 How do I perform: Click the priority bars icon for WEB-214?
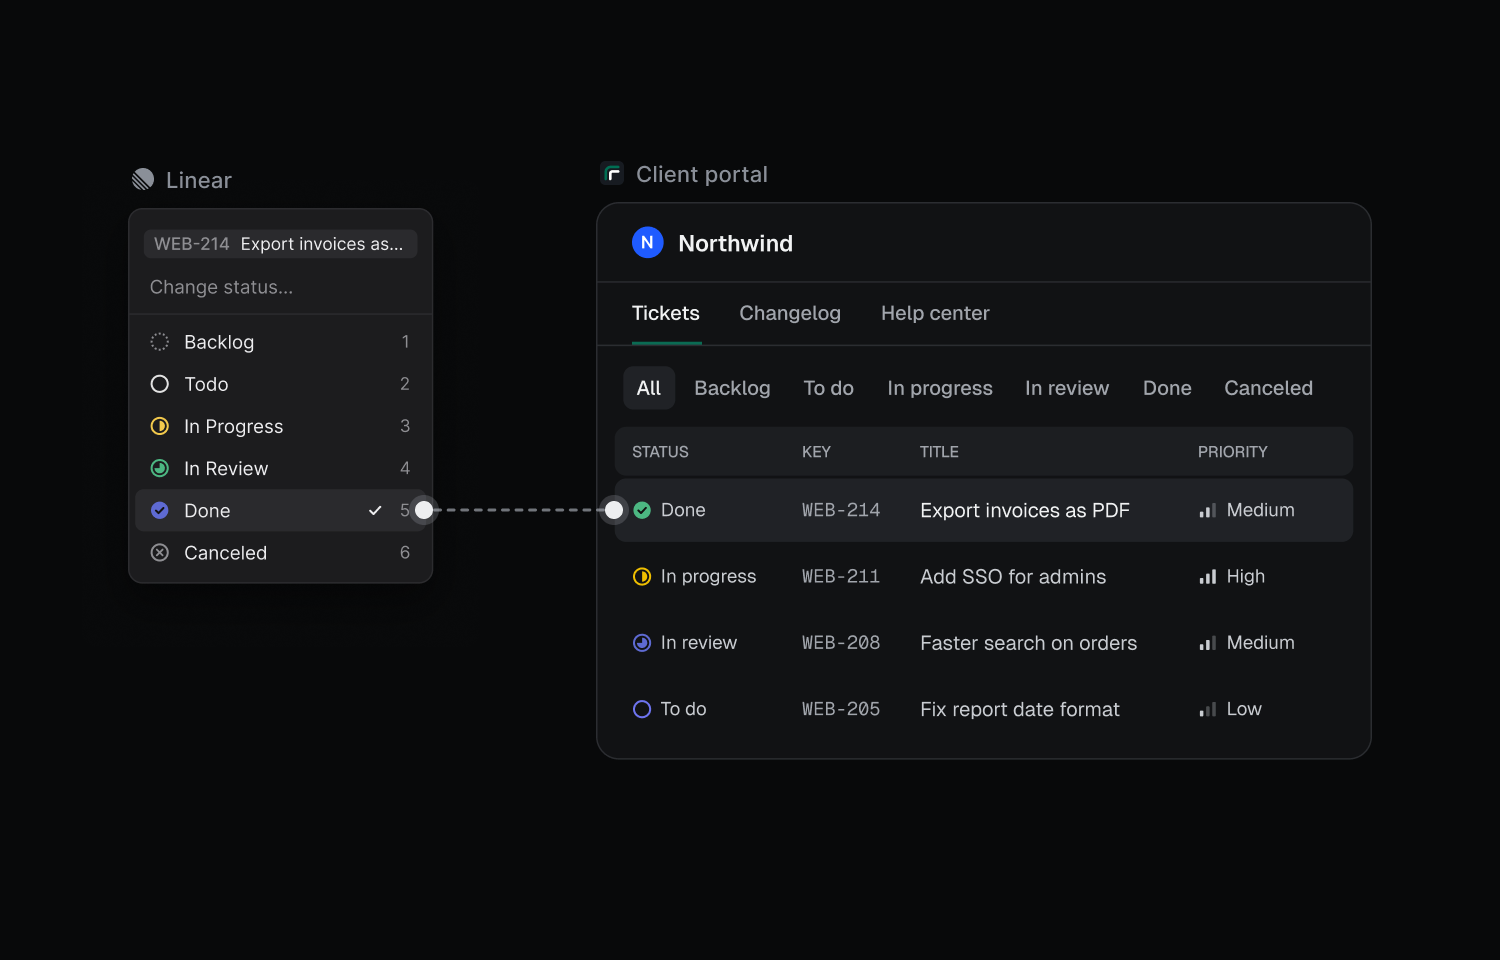pos(1208,511)
